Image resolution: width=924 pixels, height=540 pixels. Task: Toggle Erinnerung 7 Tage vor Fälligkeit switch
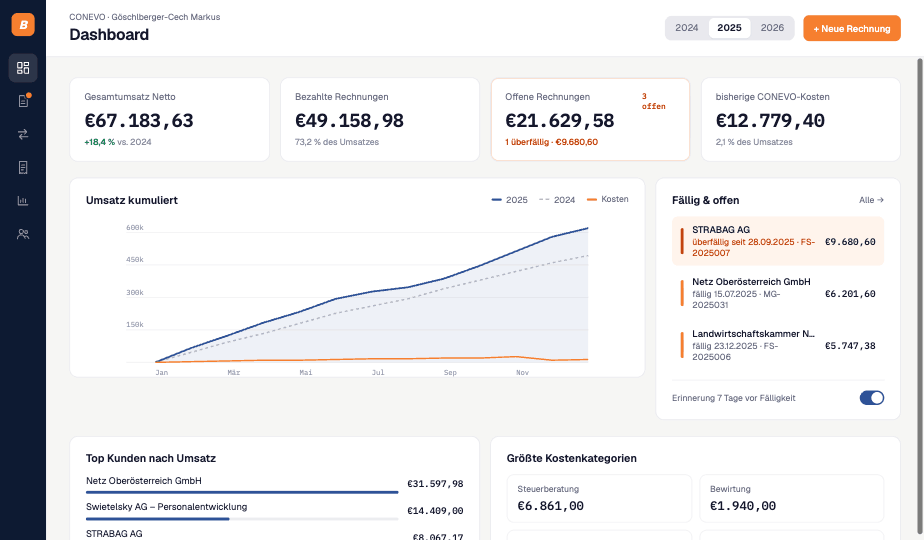pos(872,398)
